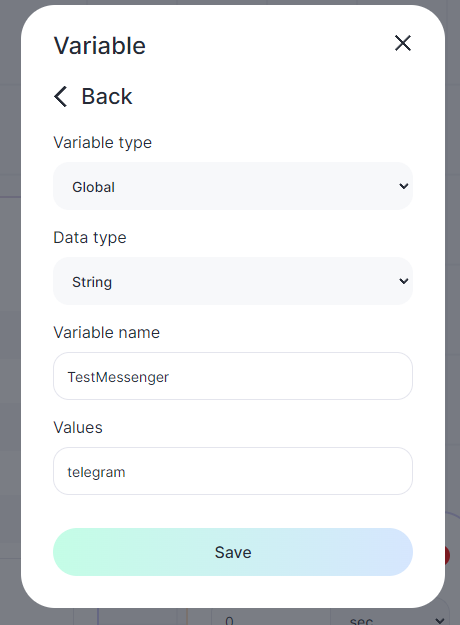This screenshot has height=625, width=460.
Task: Click the 'Variable' dialog title
Action: click(x=100, y=45)
